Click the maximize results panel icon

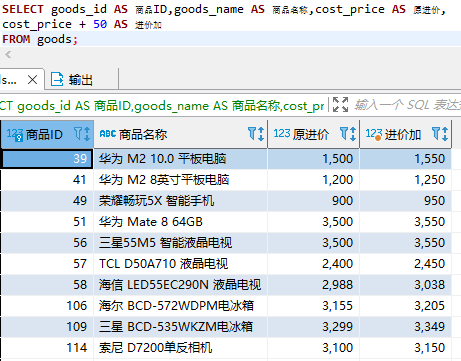(x=340, y=105)
